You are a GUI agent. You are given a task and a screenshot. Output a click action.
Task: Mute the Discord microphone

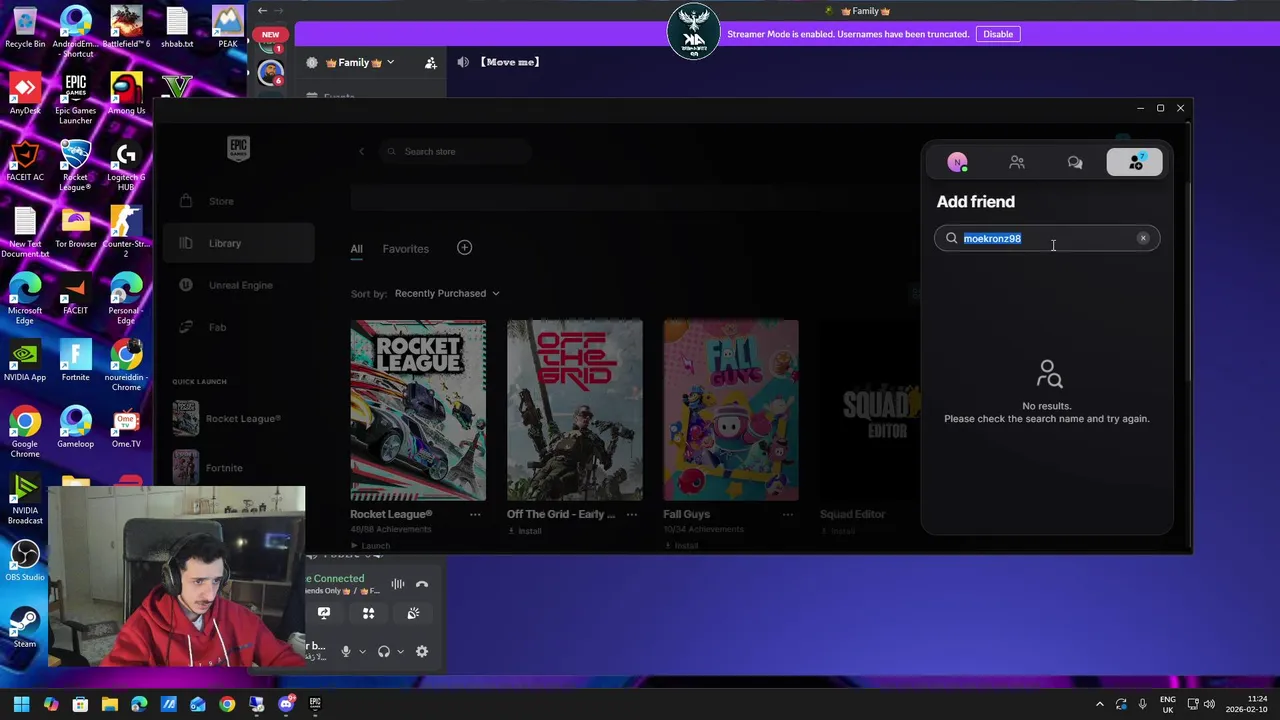tap(346, 651)
